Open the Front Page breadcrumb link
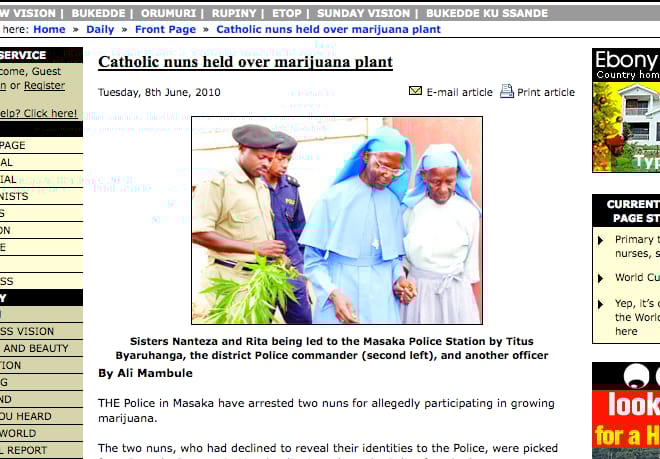 point(165,29)
